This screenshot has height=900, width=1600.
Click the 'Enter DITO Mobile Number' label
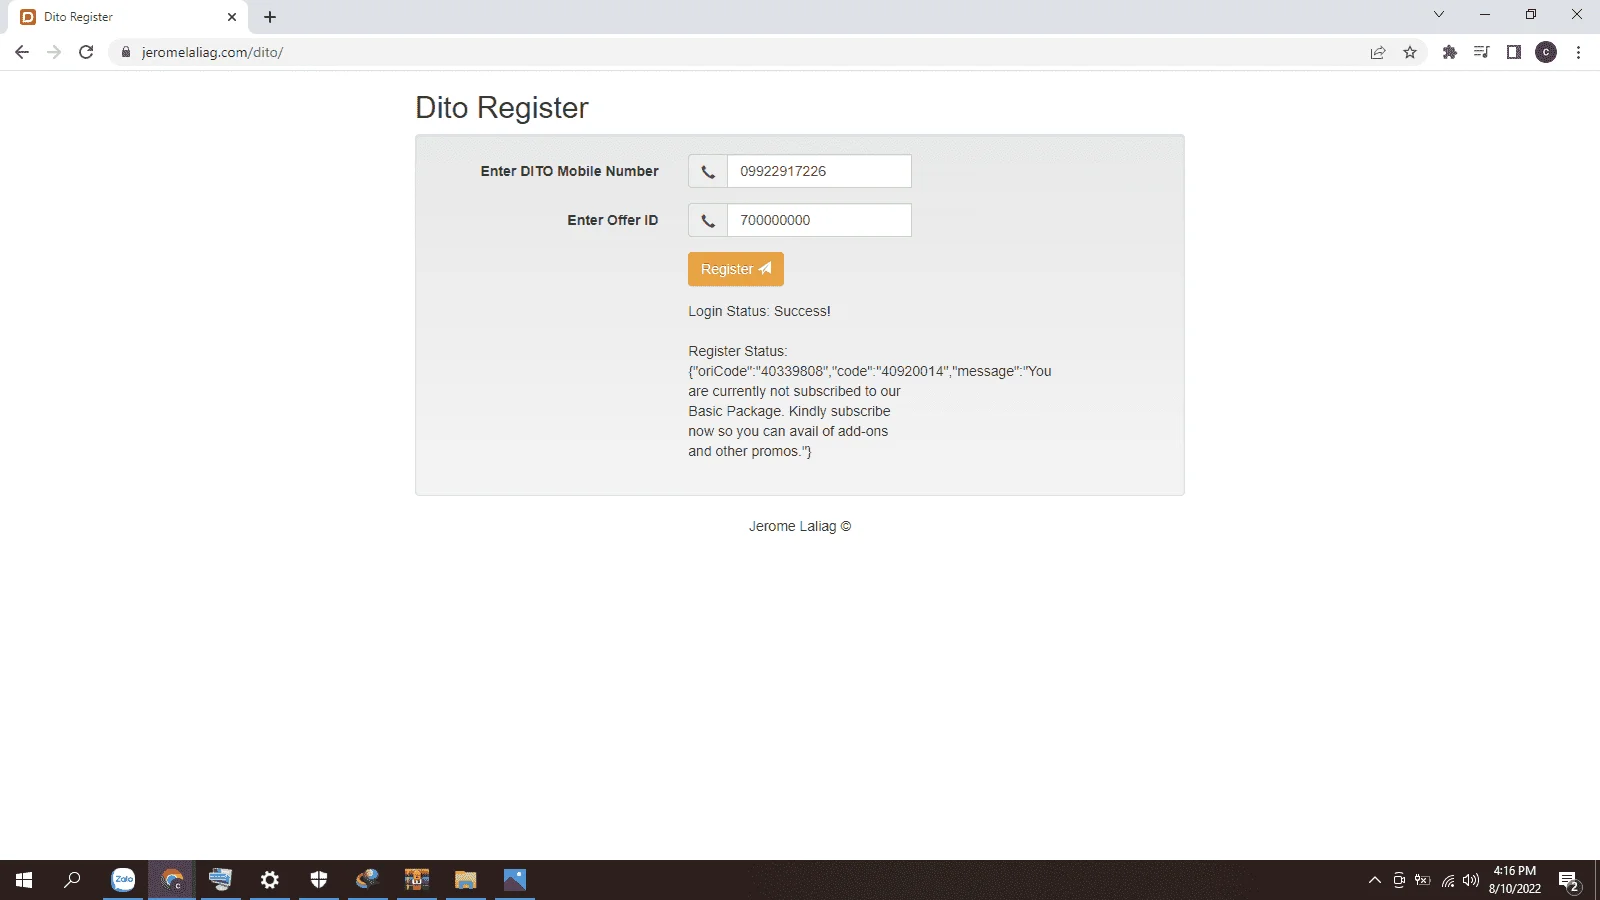569,171
